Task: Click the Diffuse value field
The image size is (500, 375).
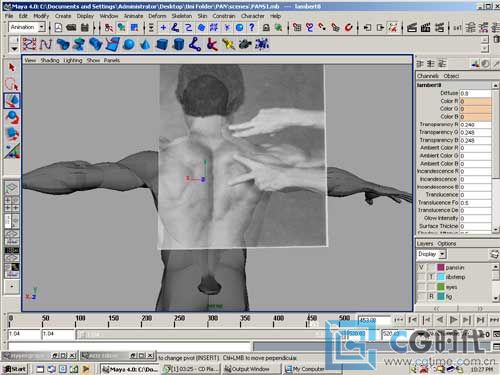Action: [475, 93]
